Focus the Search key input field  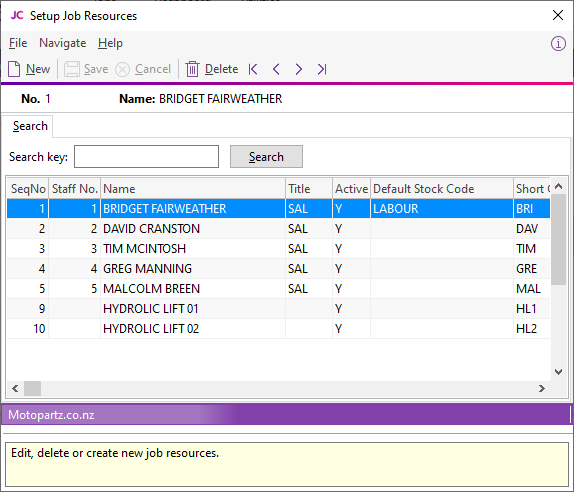click(x=146, y=157)
